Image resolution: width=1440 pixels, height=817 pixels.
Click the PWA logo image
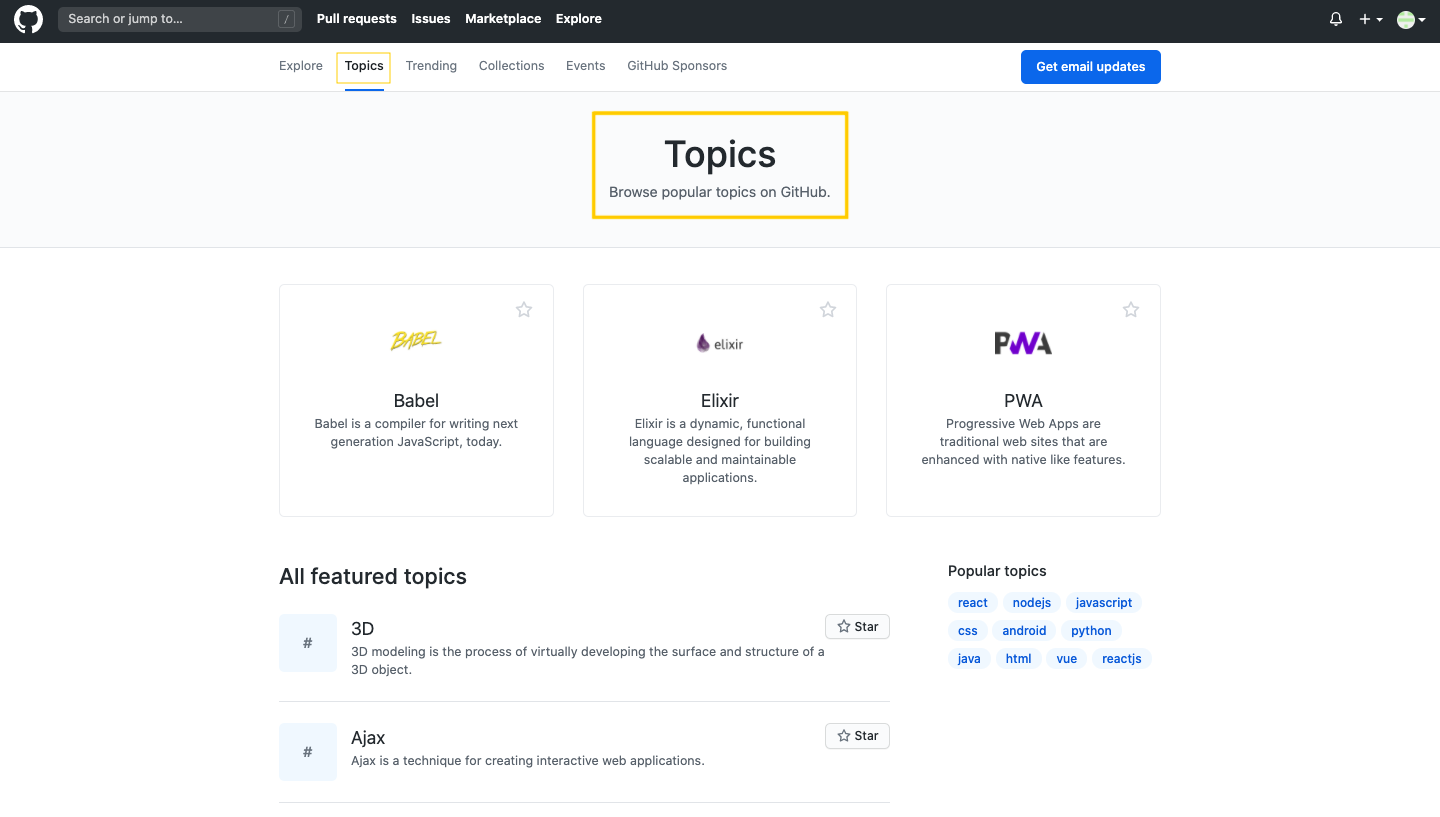tap(1023, 343)
